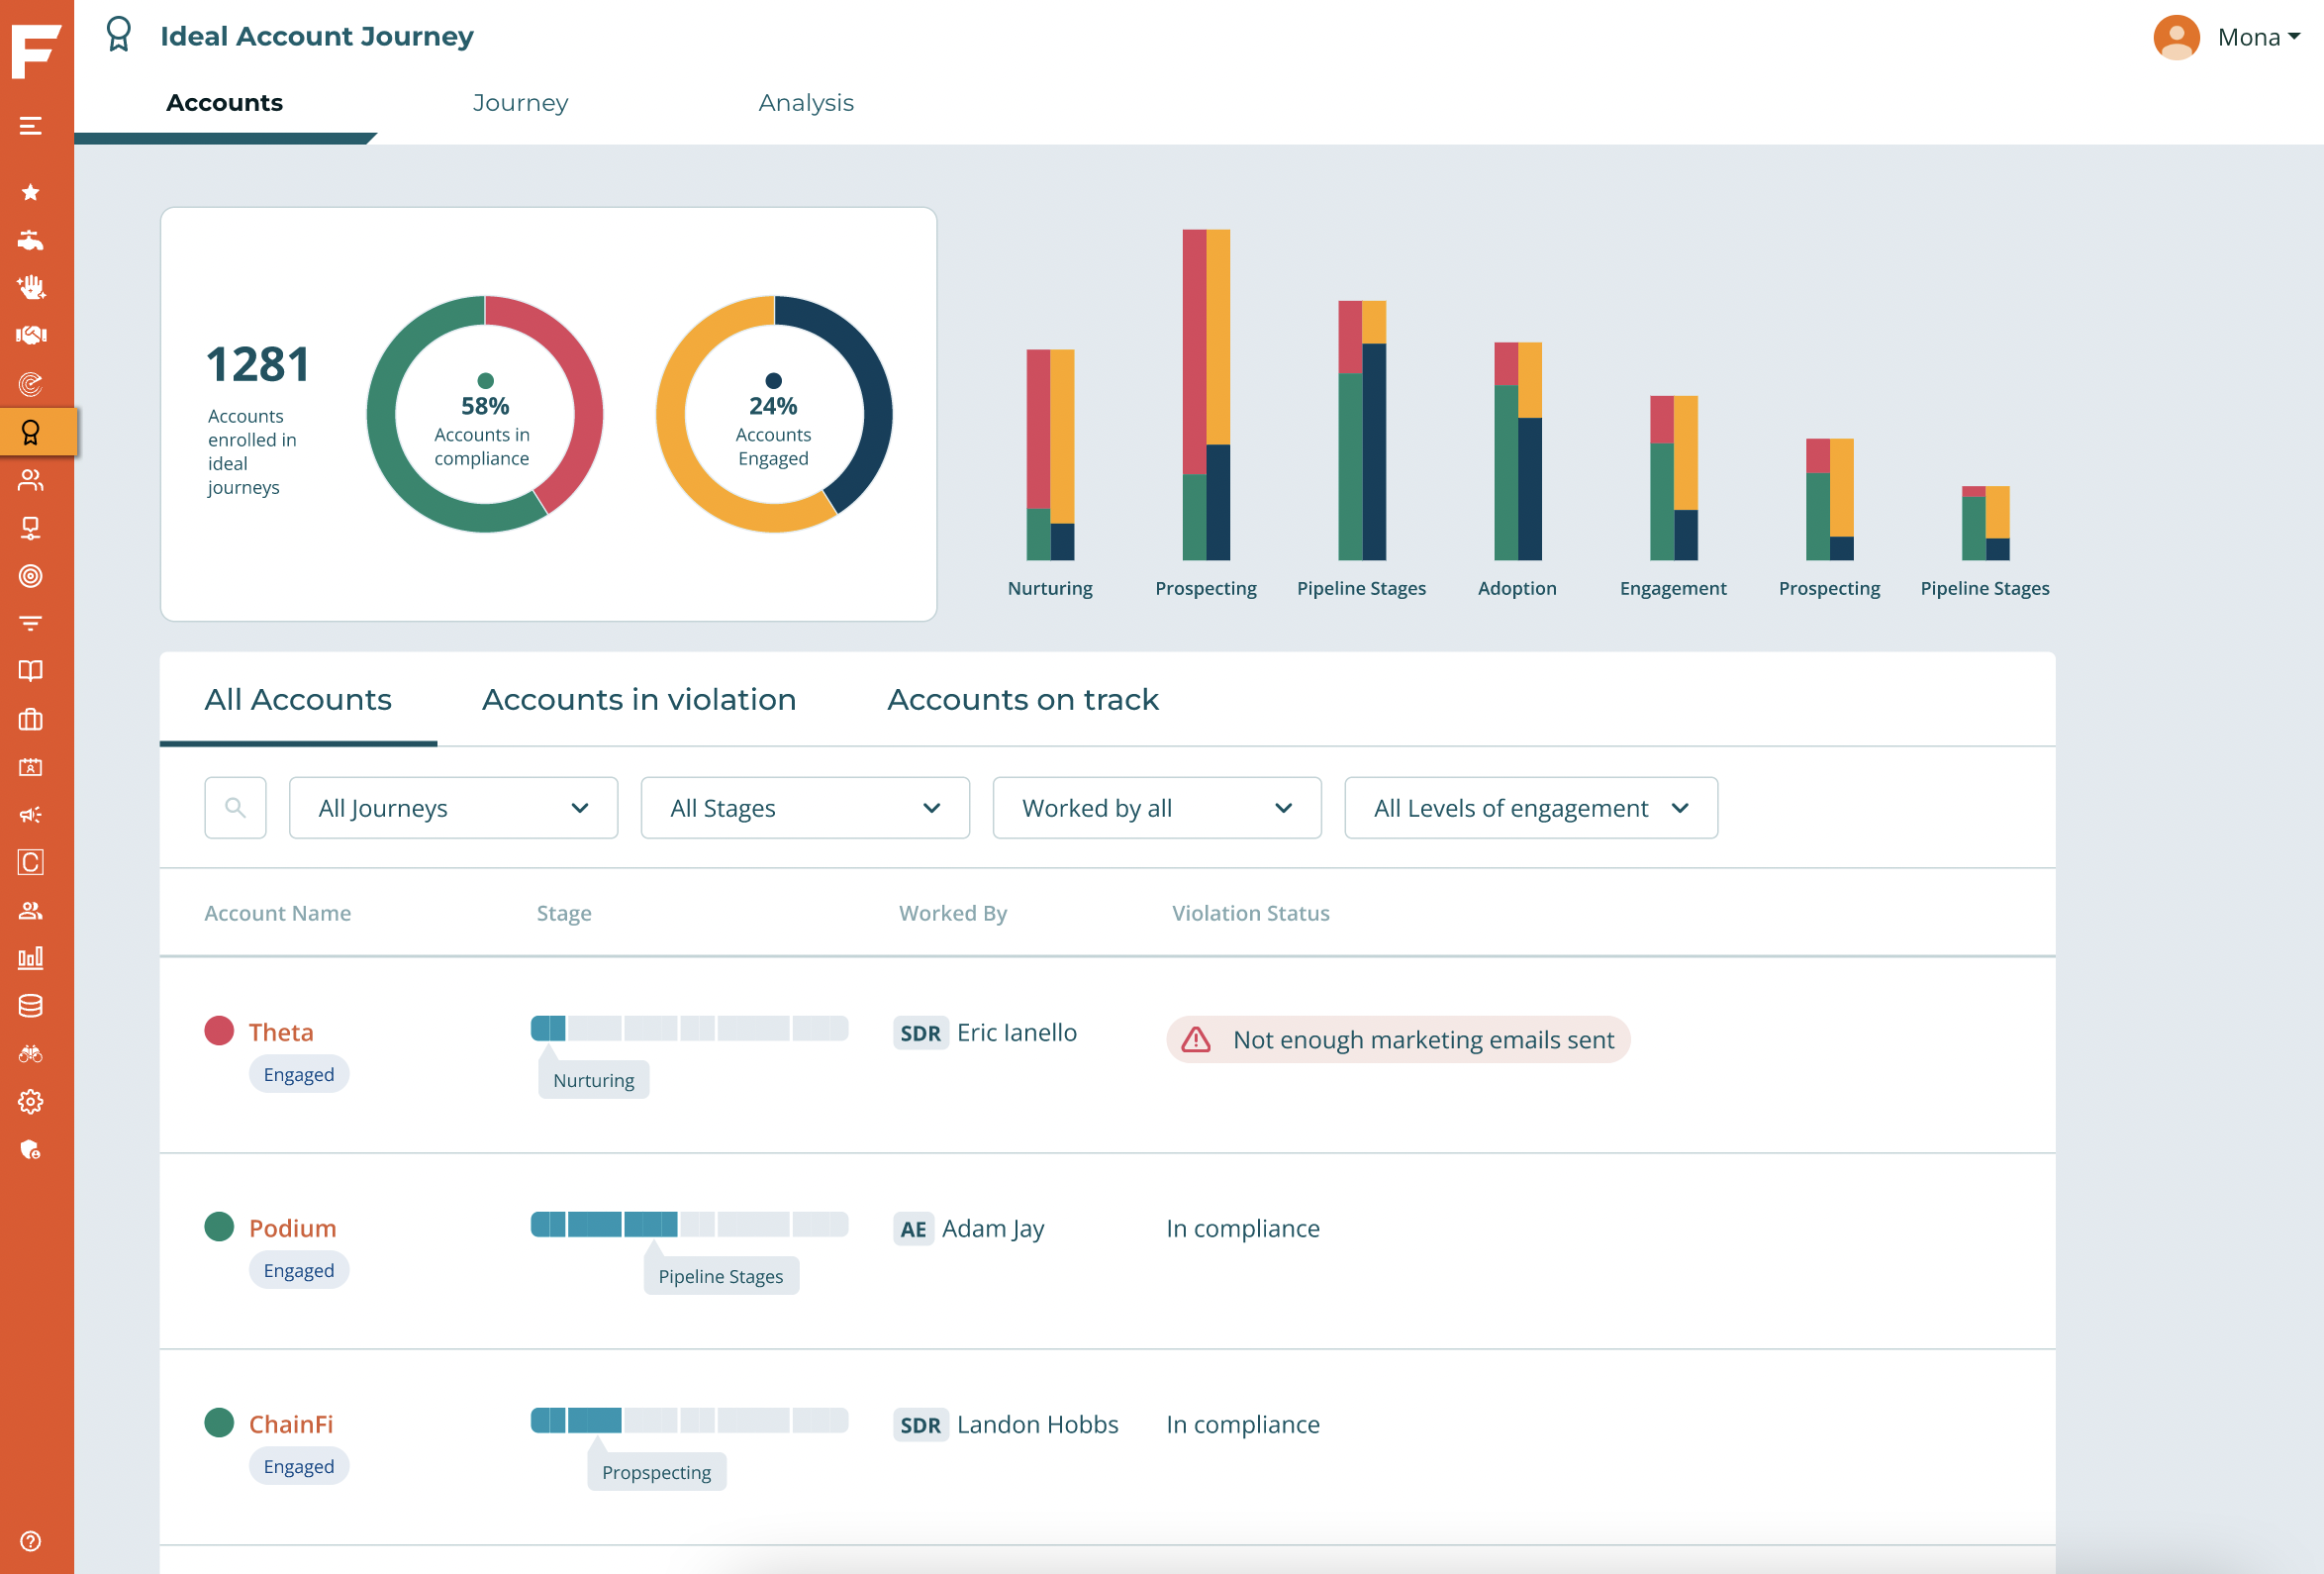Image resolution: width=2324 pixels, height=1574 pixels.
Task: Select Accounts in violation tab
Action: pyautogui.click(x=639, y=700)
